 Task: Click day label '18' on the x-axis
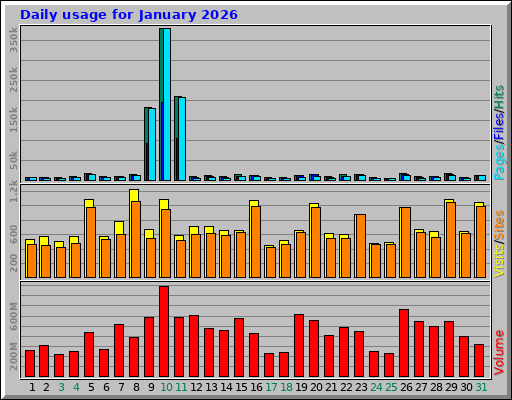286,387
